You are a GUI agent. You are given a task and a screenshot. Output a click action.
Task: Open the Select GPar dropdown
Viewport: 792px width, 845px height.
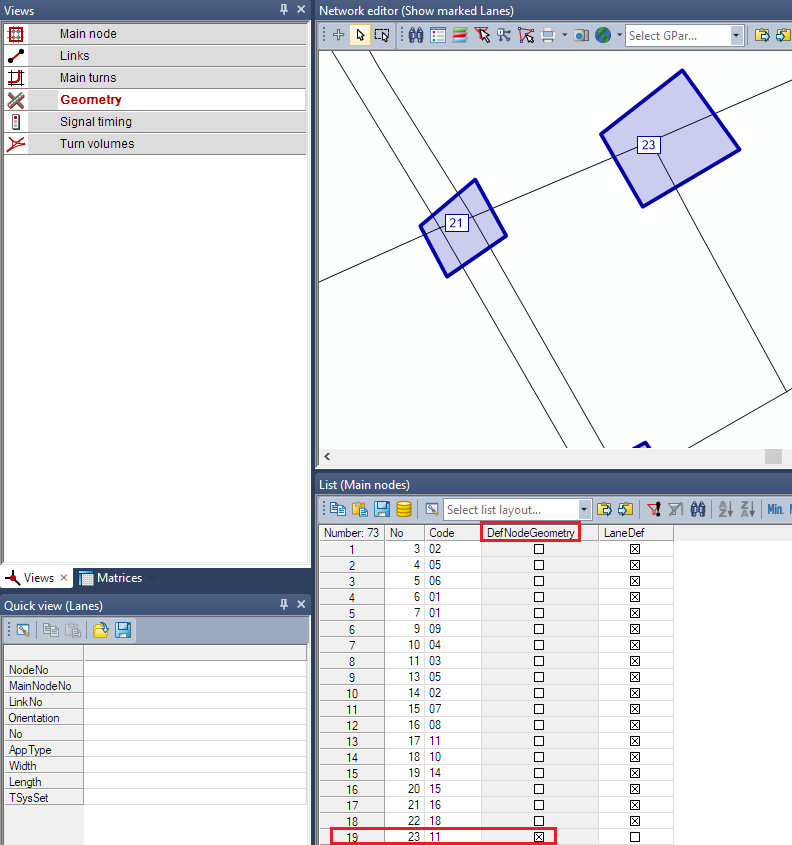736,35
